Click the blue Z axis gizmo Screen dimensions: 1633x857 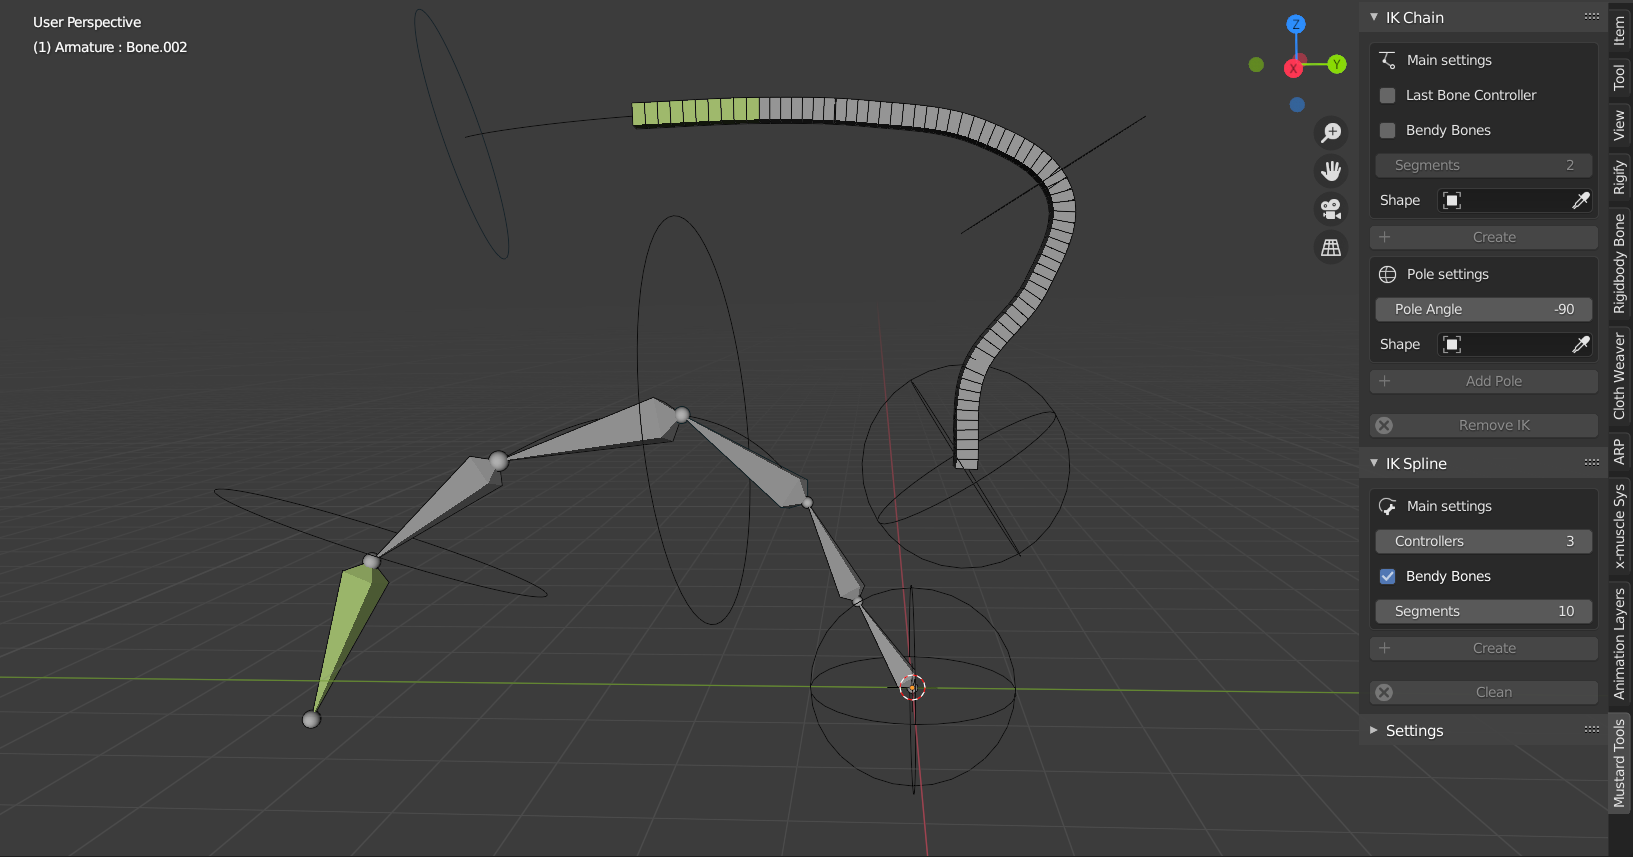[x=1296, y=24]
